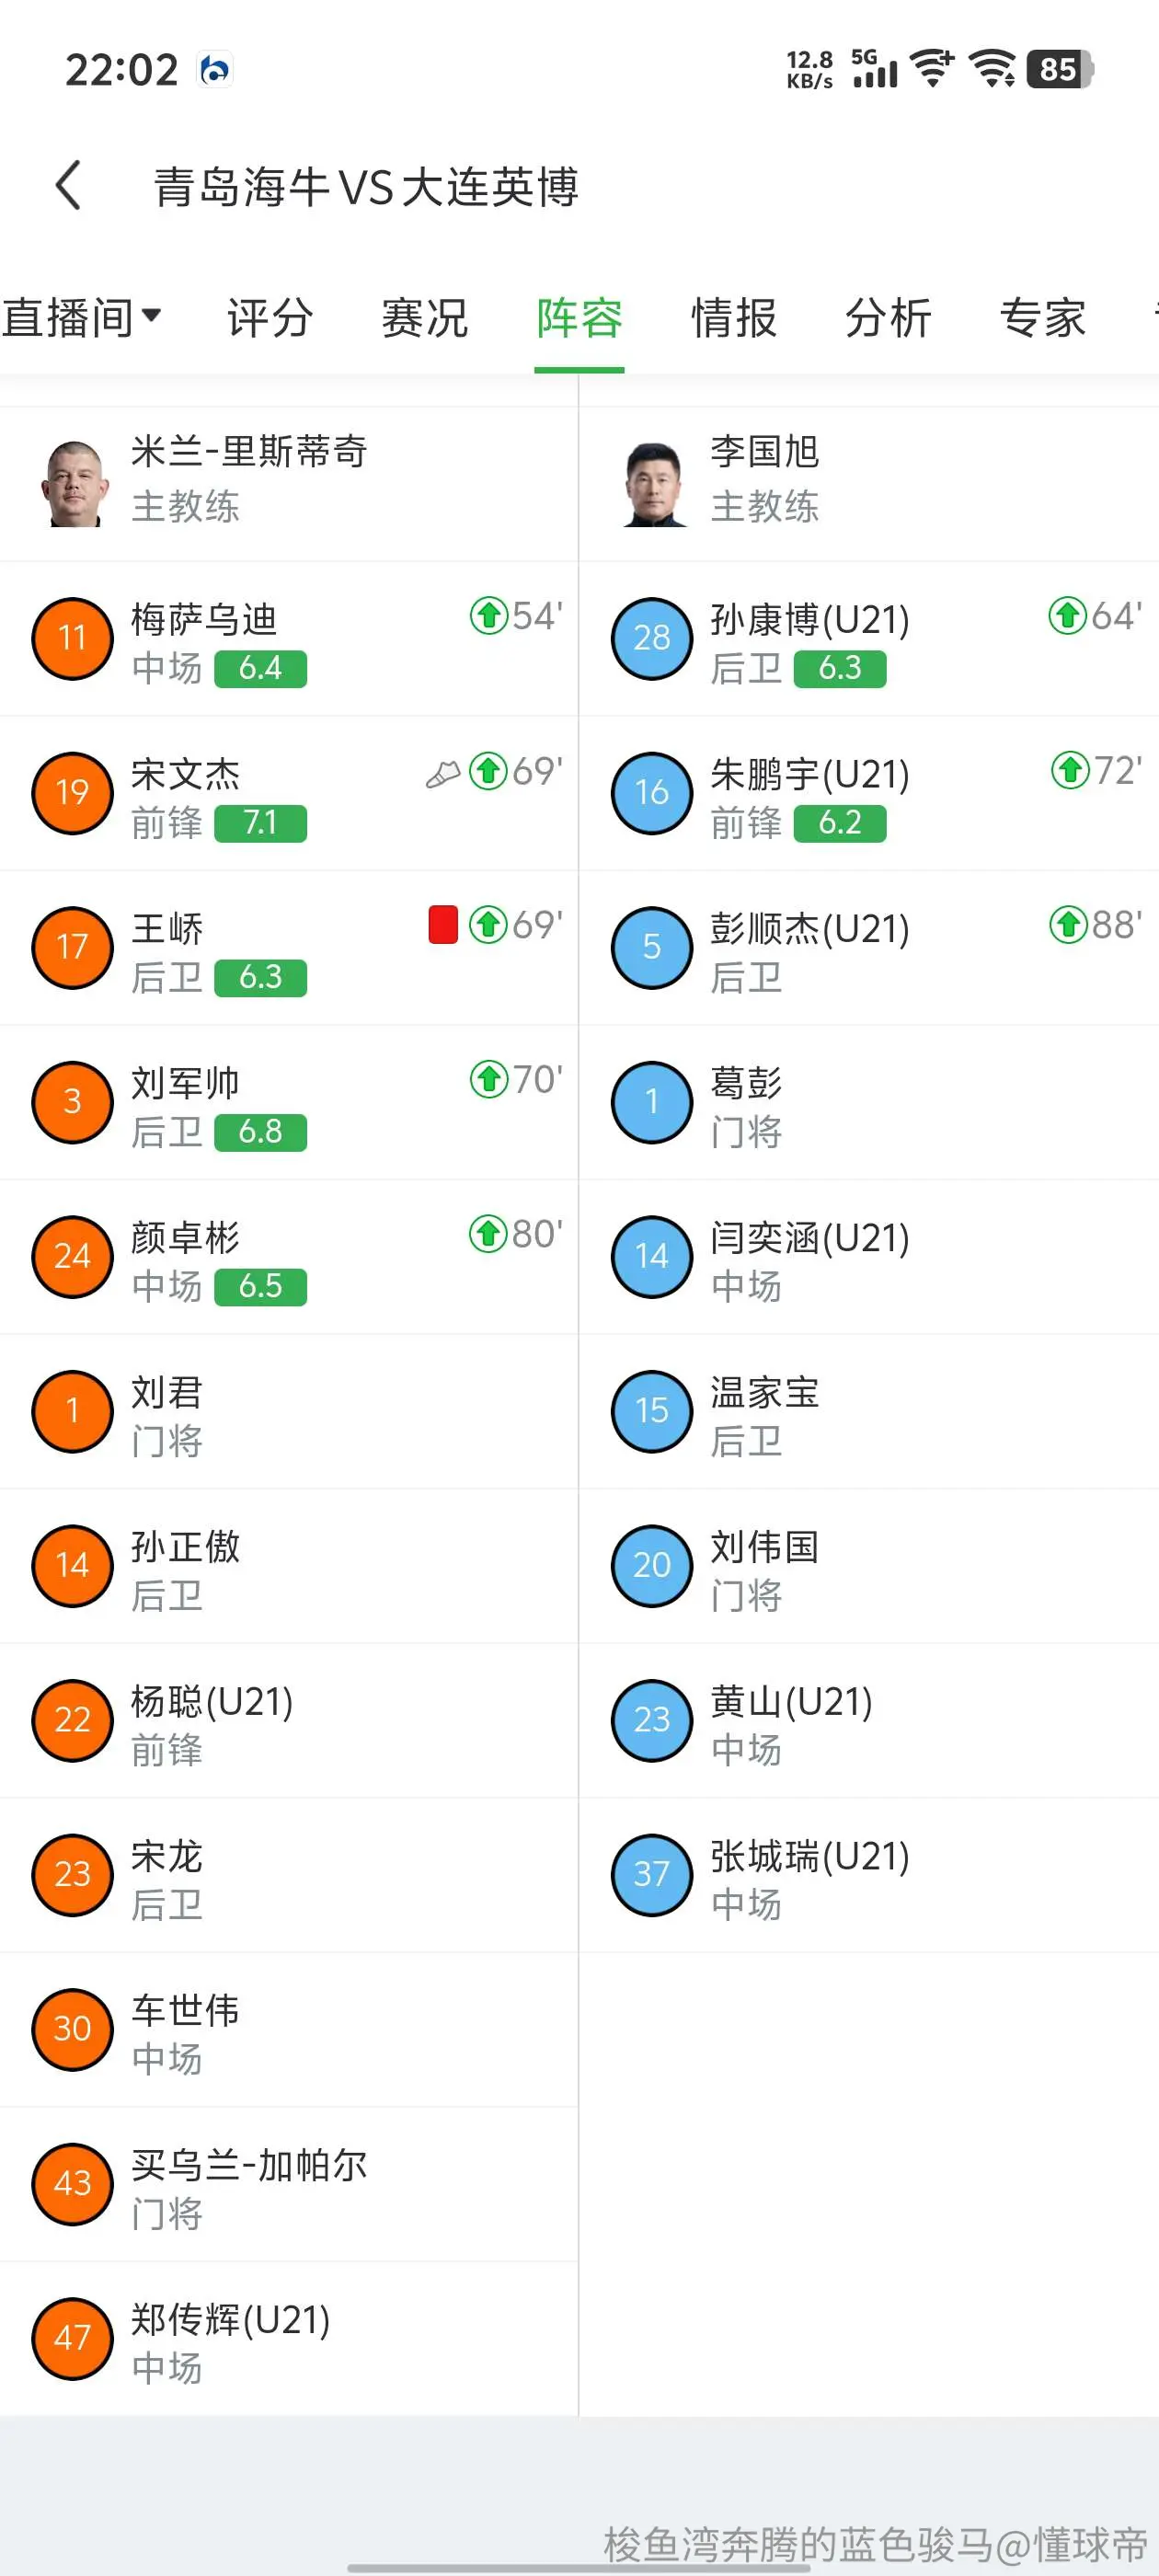Tap orange number 11 jersey badge
Screen dimensions: 1159x2576
[x=72, y=638]
